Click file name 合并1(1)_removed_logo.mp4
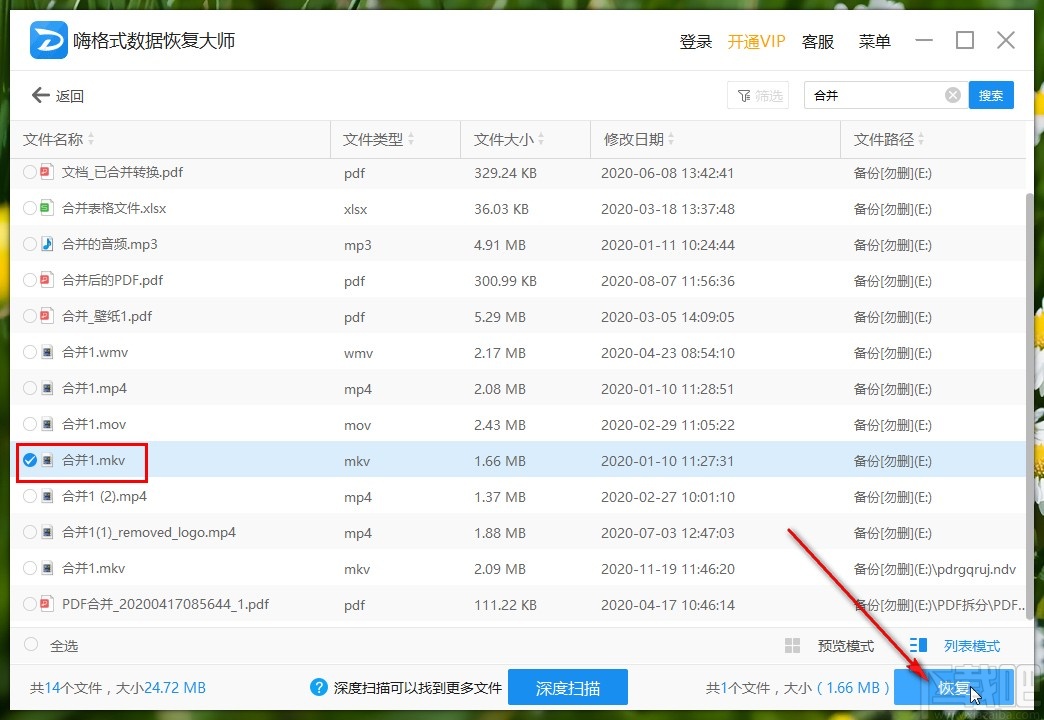Image resolution: width=1044 pixels, height=720 pixels. (x=148, y=532)
